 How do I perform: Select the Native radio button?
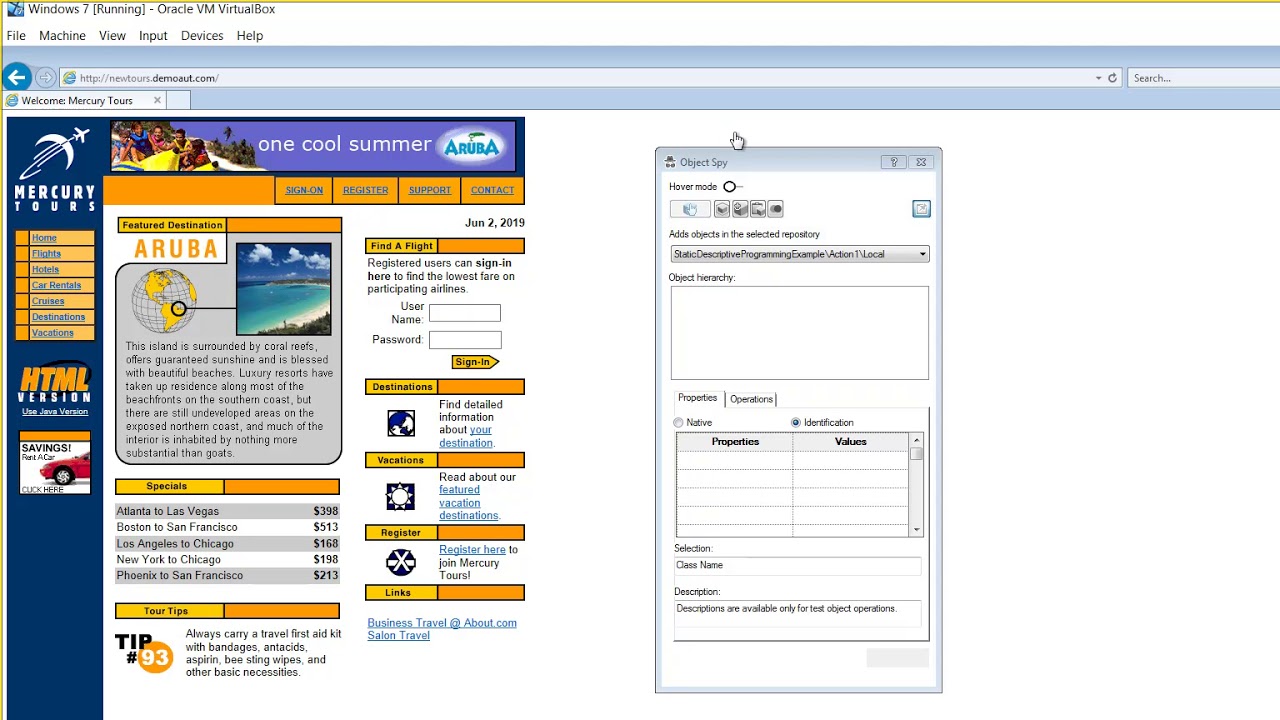click(x=679, y=423)
